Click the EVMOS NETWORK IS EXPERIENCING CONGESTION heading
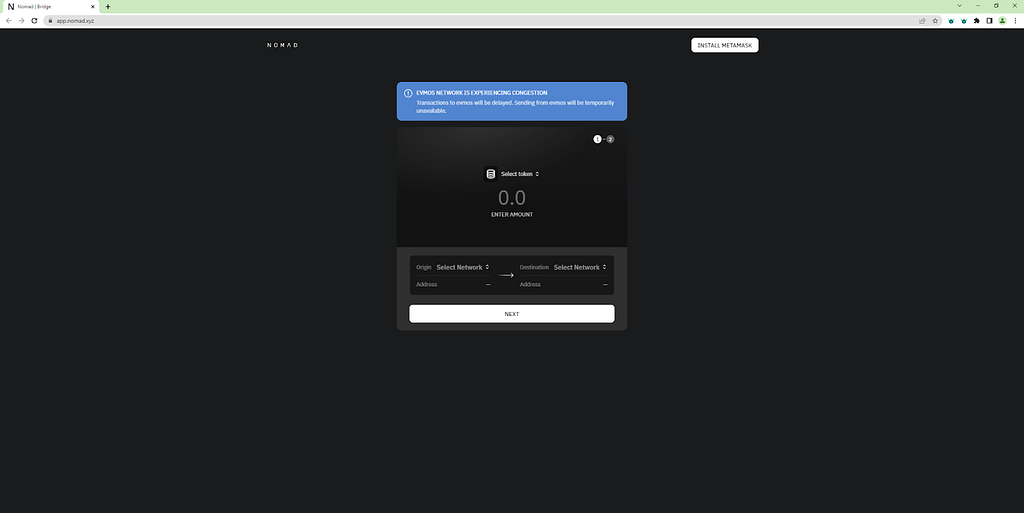Image resolution: width=1024 pixels, height=513 pixels. [x=481, y=93]
